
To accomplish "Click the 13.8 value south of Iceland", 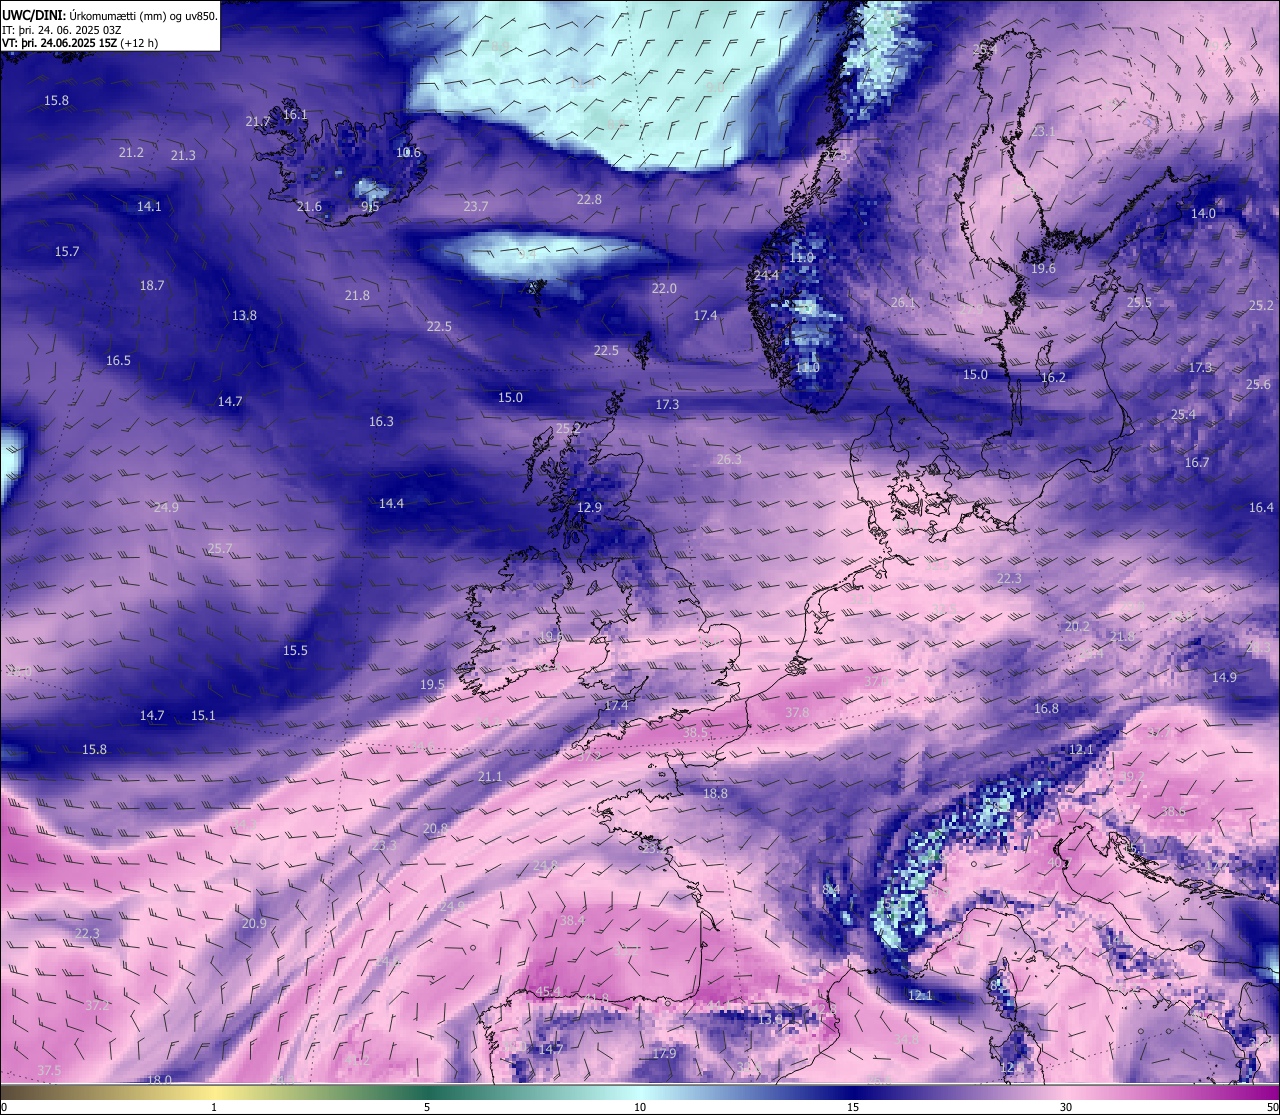I will (x=244, y=316).
